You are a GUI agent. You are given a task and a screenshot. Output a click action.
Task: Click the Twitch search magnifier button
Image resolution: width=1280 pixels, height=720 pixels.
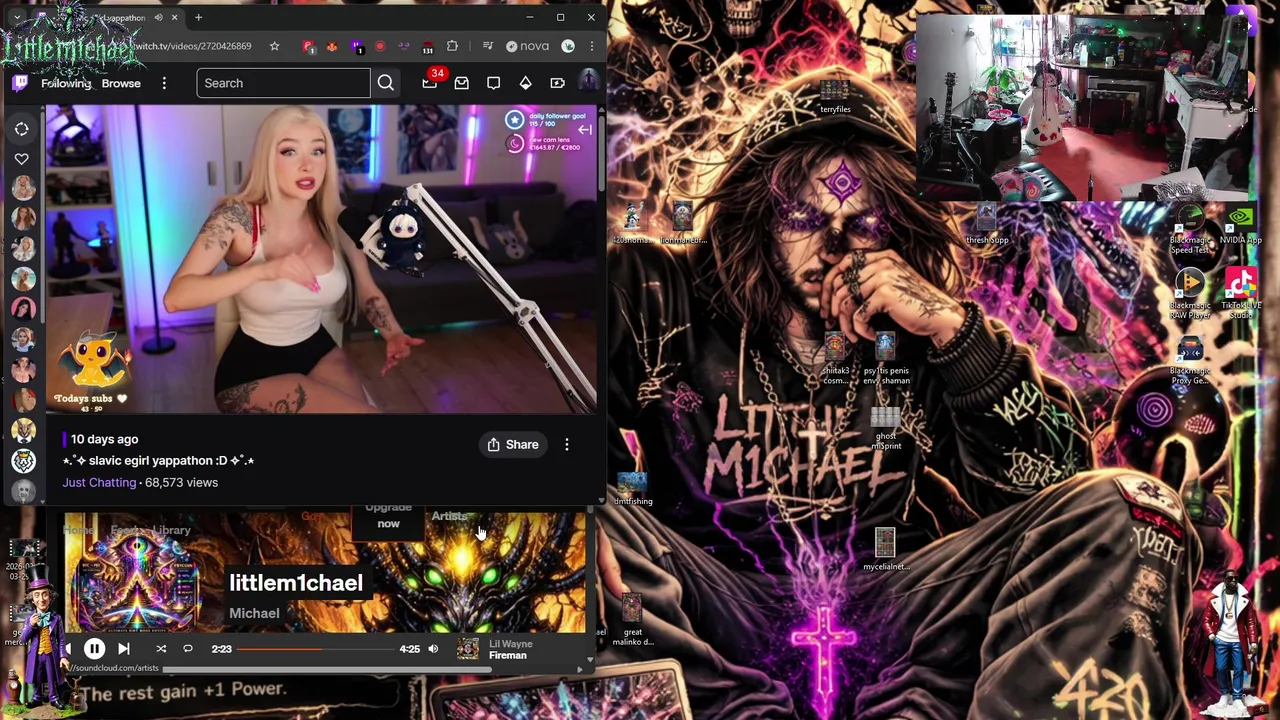(386, 83)
